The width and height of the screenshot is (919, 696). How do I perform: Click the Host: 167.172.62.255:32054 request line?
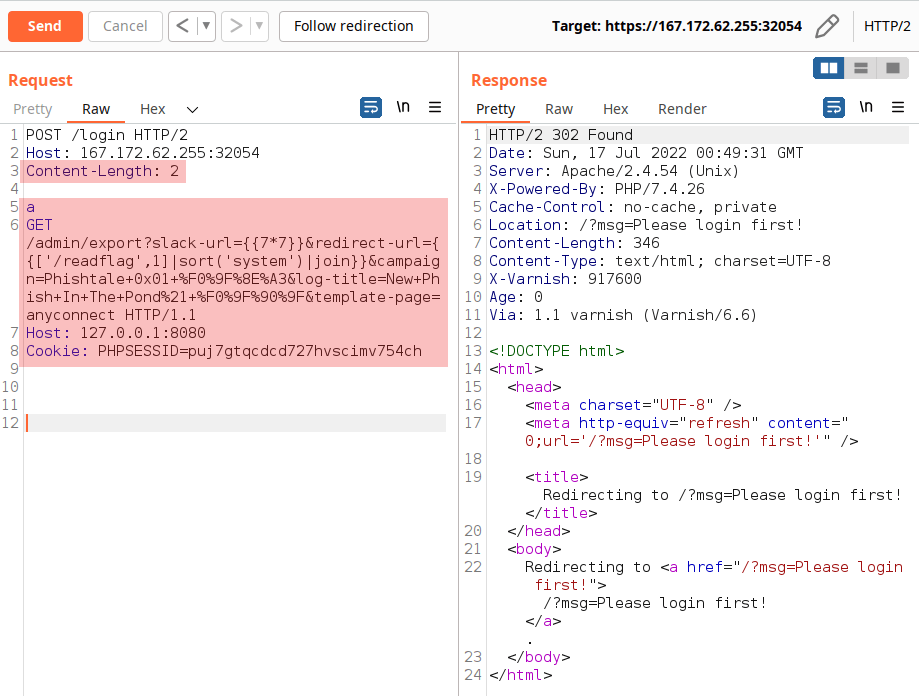pyautogui.click(x=142, y=153)
